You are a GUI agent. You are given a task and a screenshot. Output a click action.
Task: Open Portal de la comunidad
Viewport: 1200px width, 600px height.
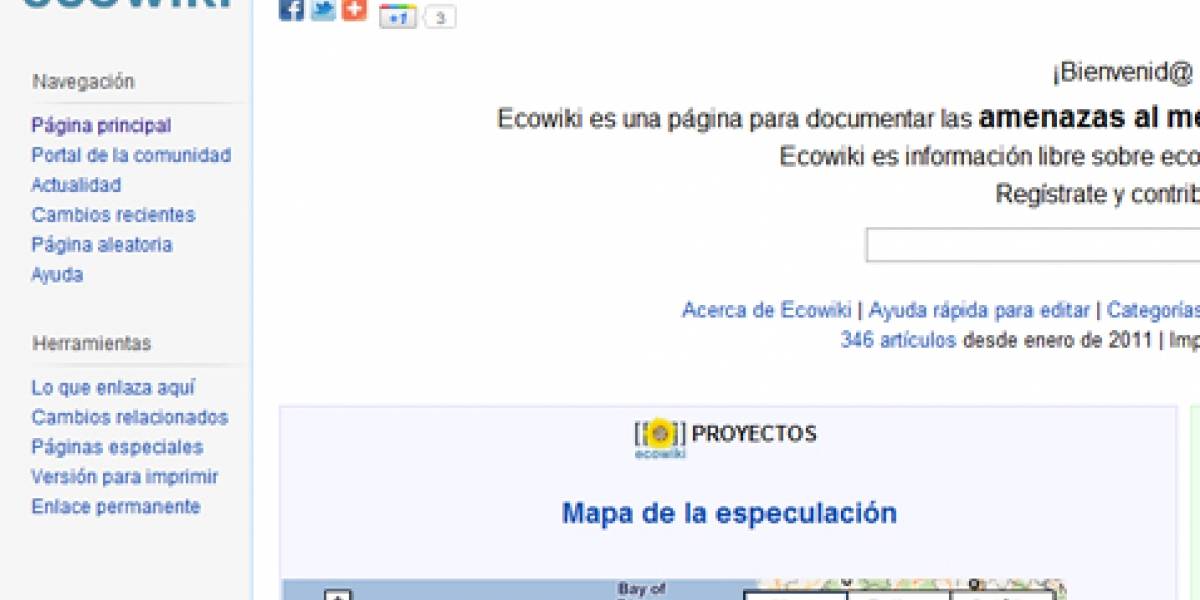pos(131,155)
